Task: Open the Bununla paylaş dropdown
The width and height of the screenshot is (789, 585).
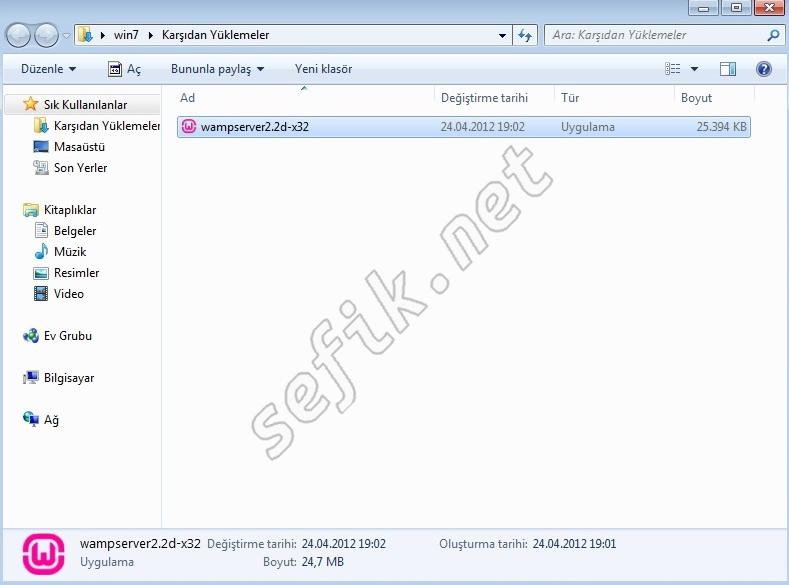Action: (x=217, y=69)
